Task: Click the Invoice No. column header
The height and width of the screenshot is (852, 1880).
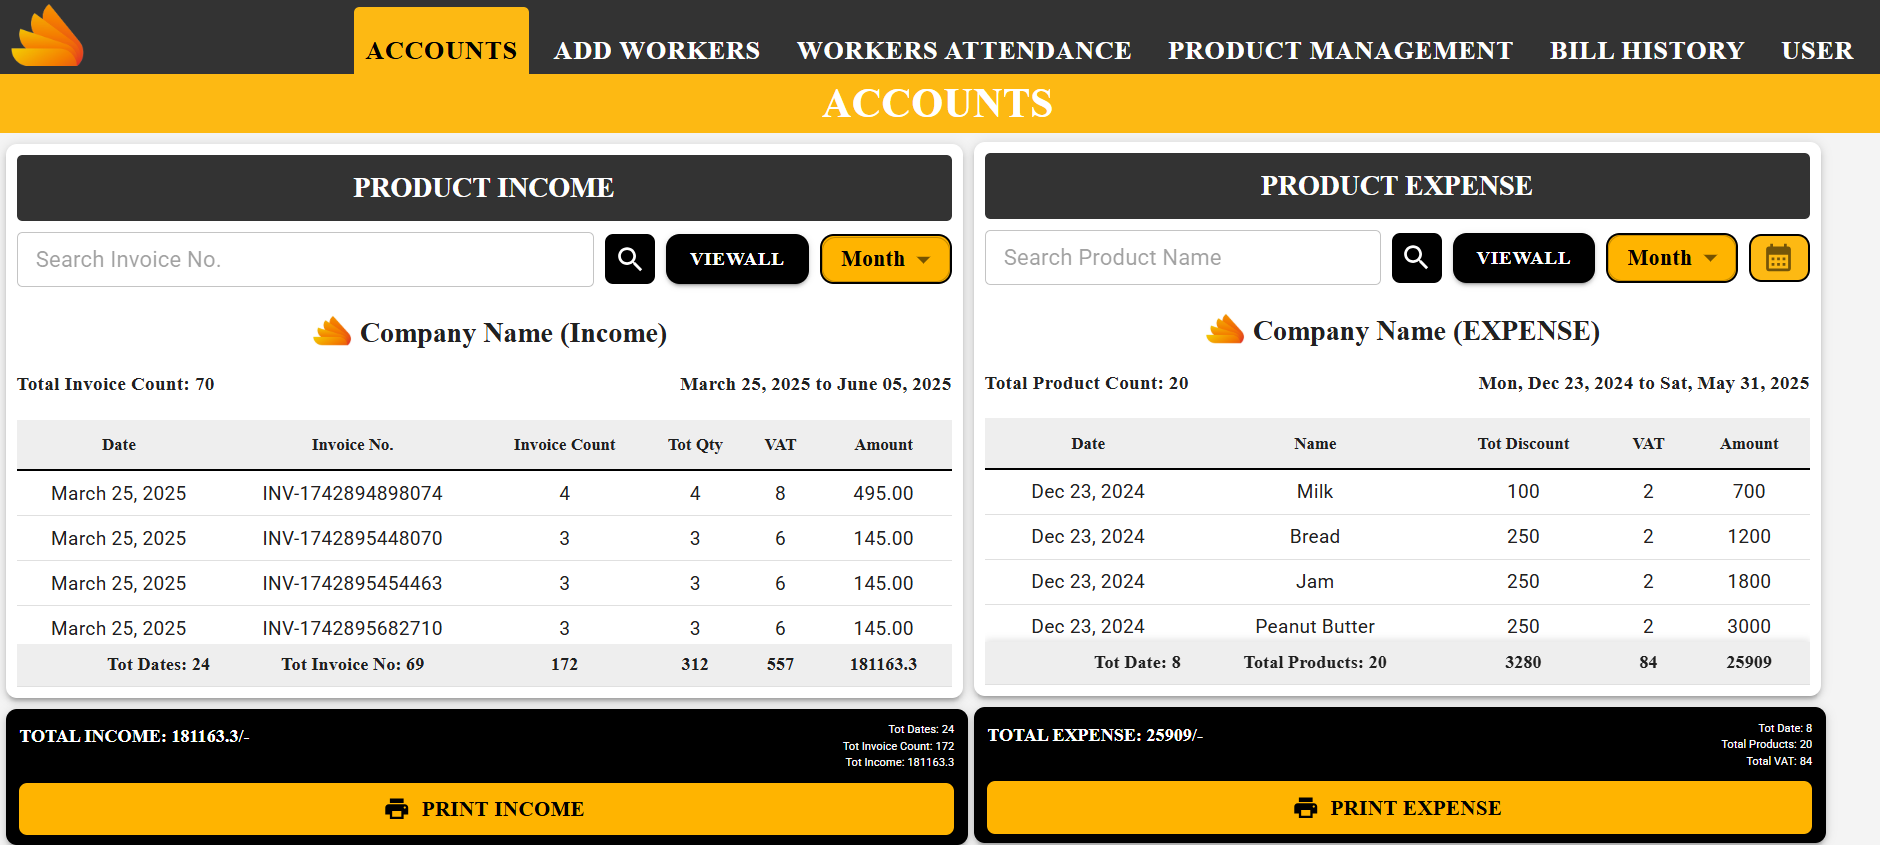Action: click(353, 445)
